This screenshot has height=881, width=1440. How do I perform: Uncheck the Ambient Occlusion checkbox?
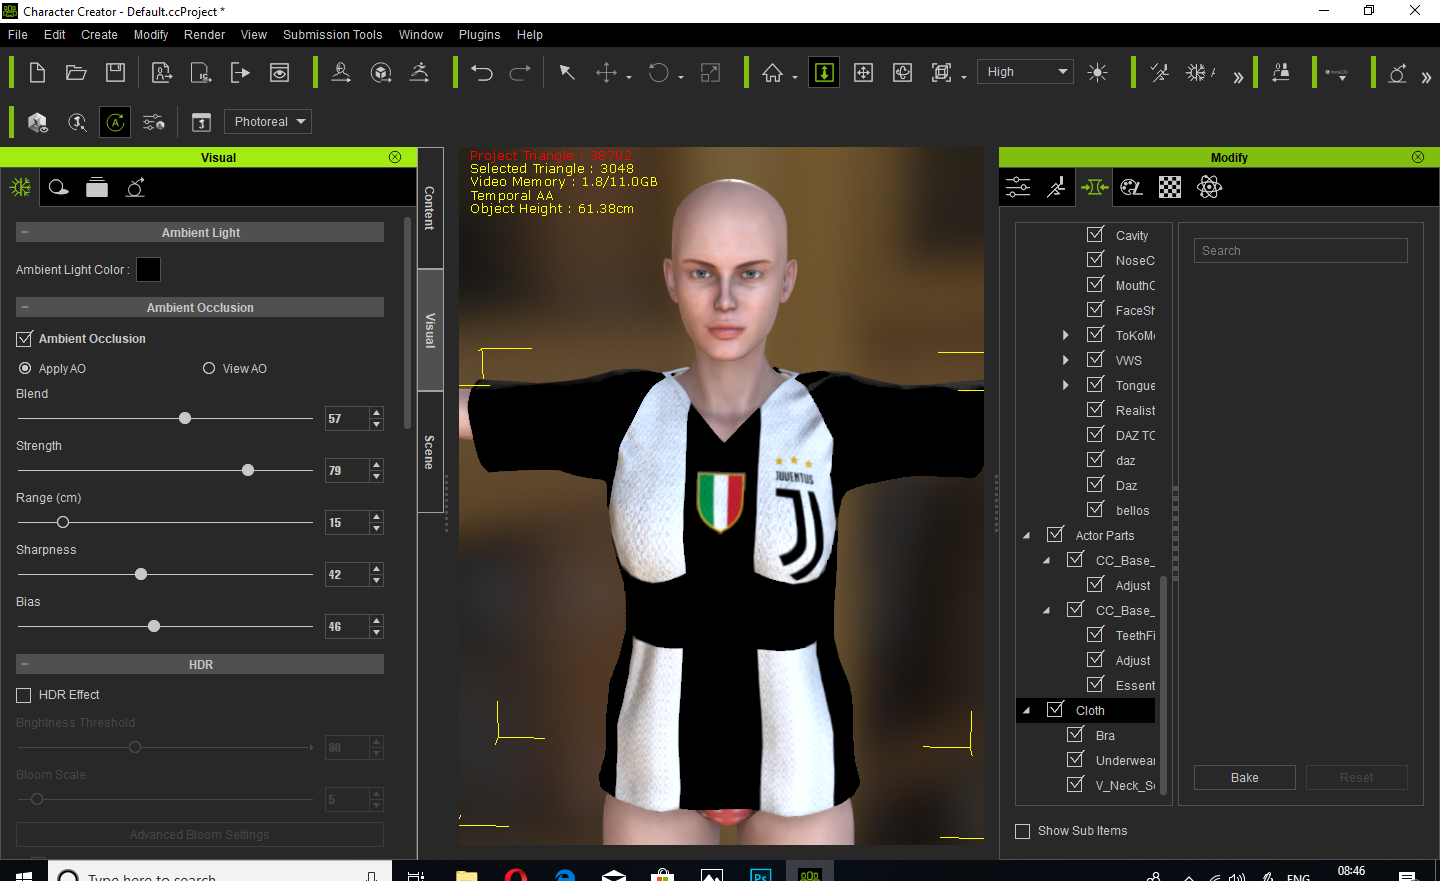point(24,339)
